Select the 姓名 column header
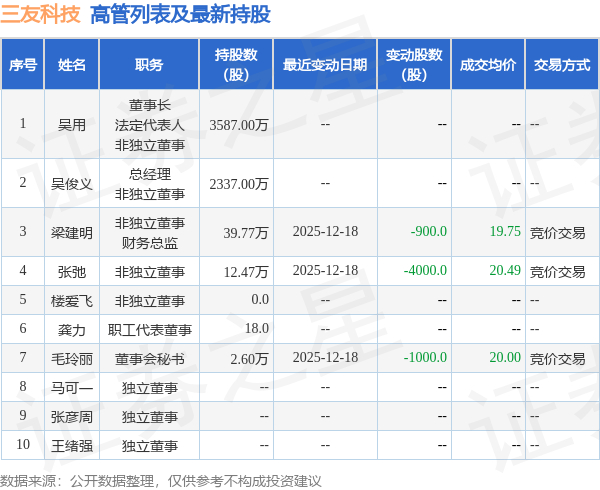 coord(72,65)
